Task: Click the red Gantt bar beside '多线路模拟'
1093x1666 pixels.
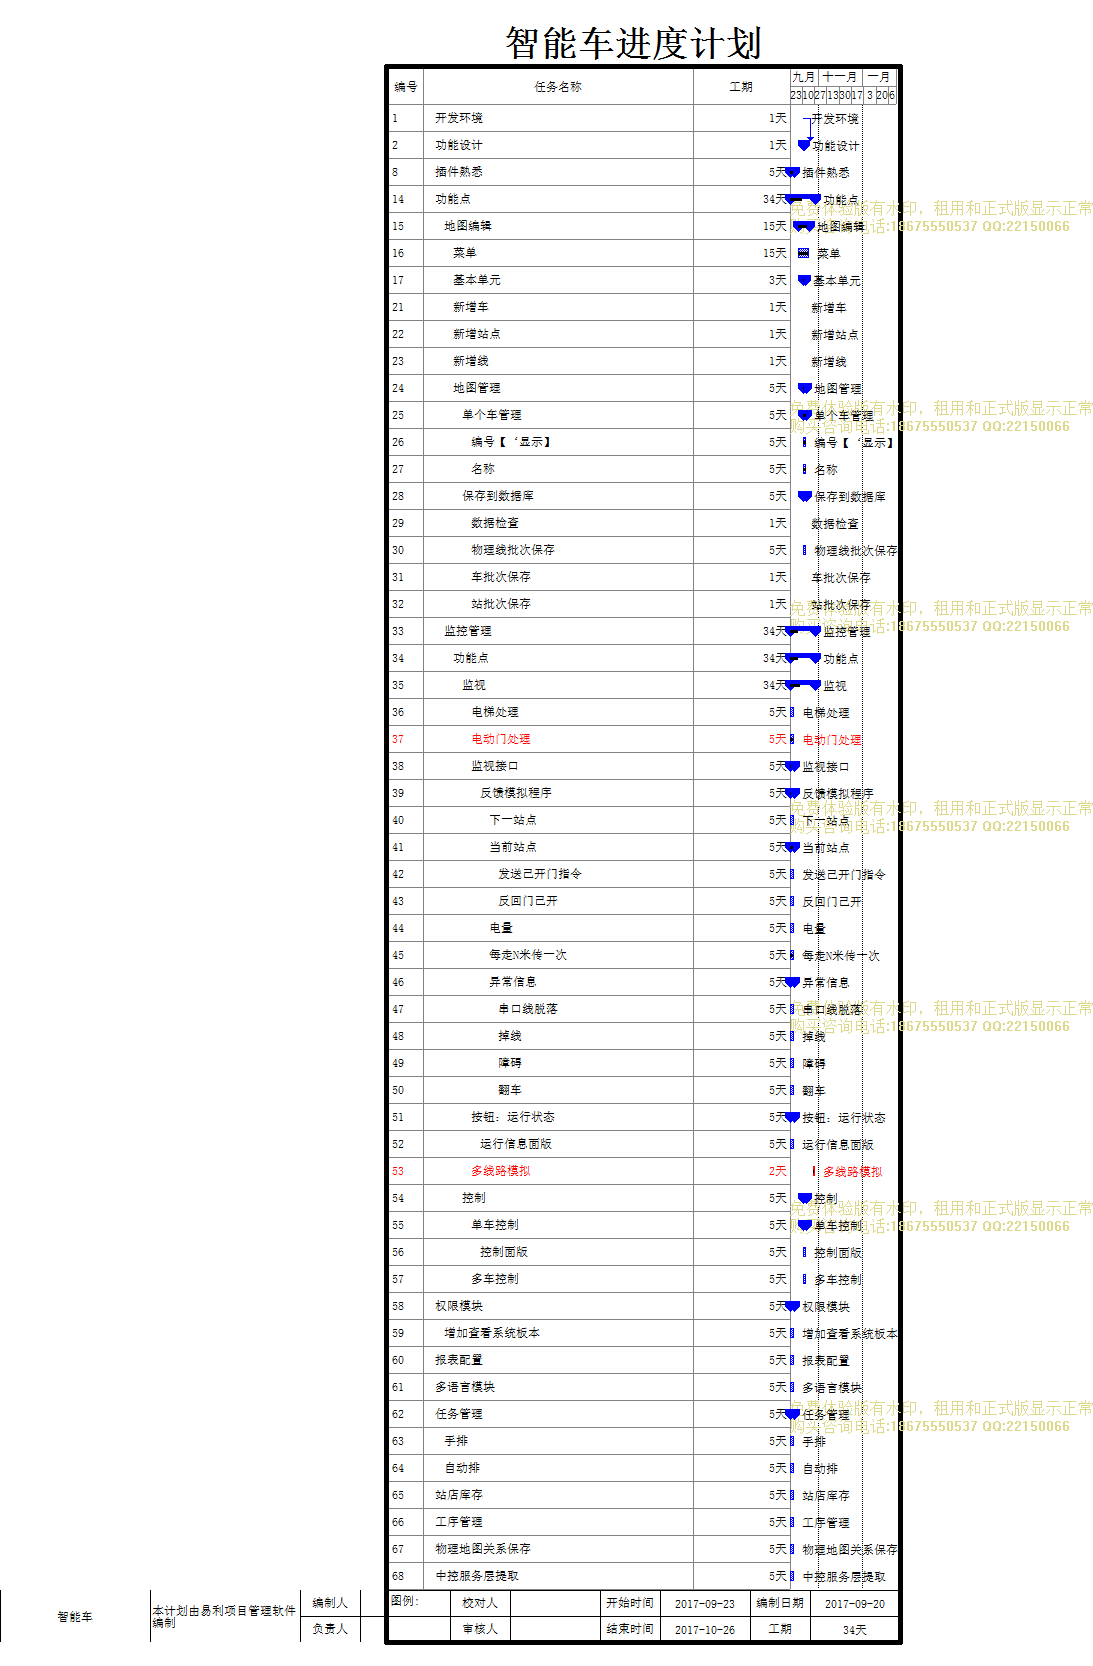Action: click(x=814, y=1171)
